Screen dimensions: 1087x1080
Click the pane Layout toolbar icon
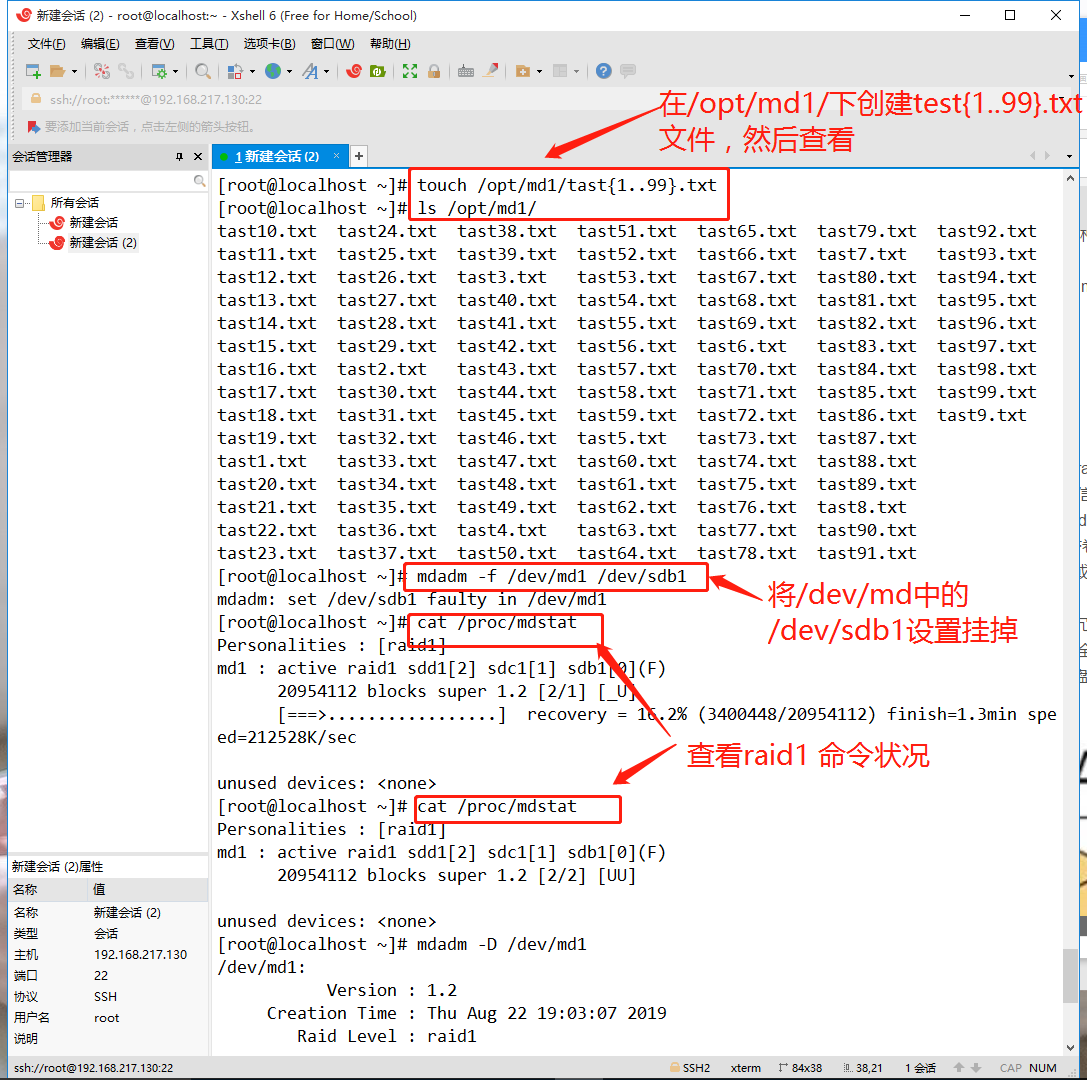560,71
